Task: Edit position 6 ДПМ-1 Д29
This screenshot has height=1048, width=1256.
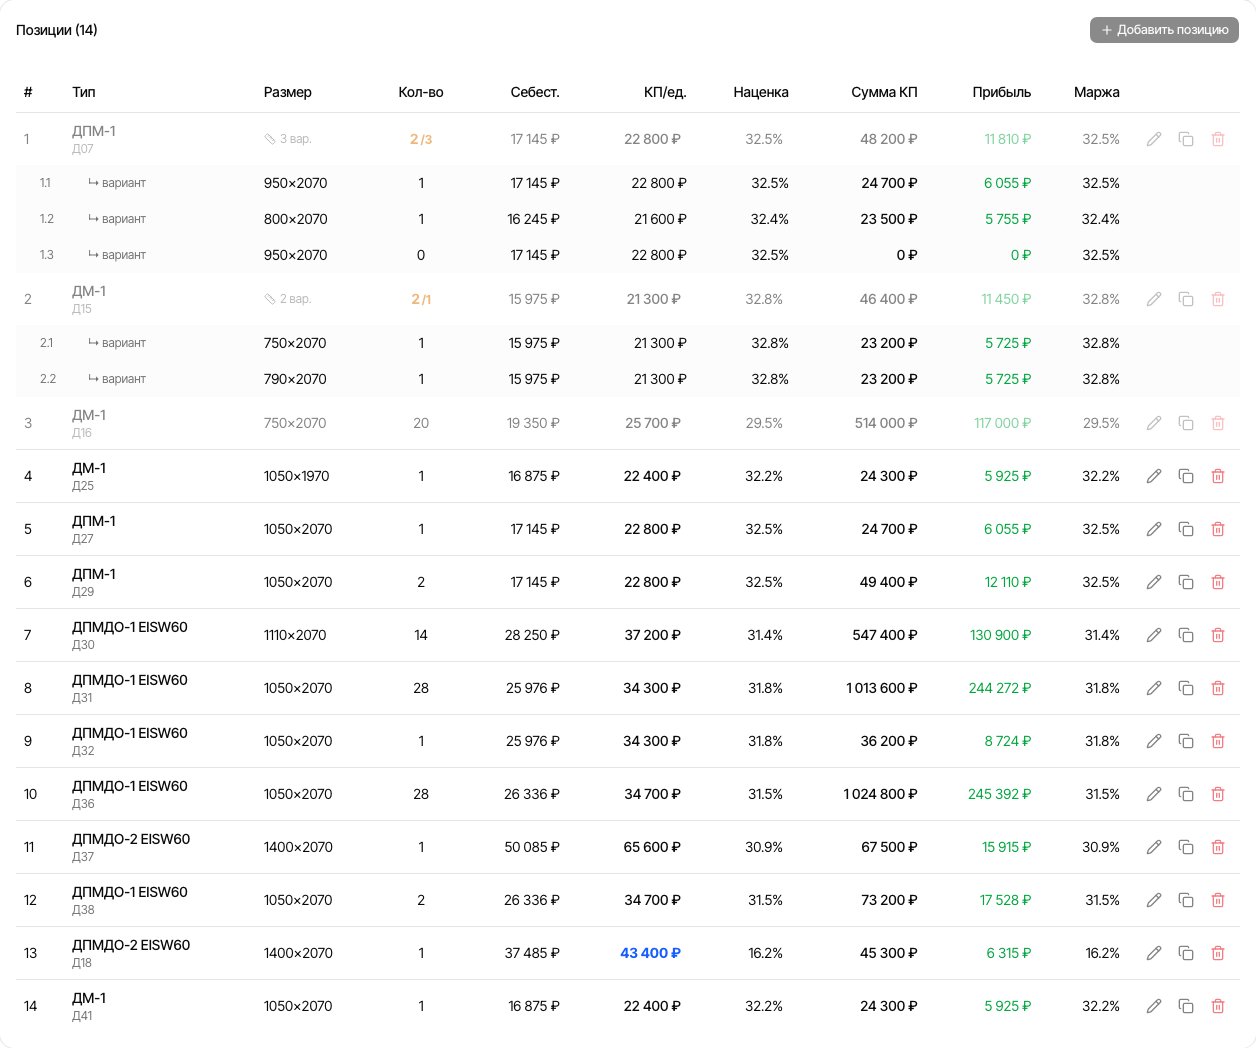Action: click(1154, 582)
